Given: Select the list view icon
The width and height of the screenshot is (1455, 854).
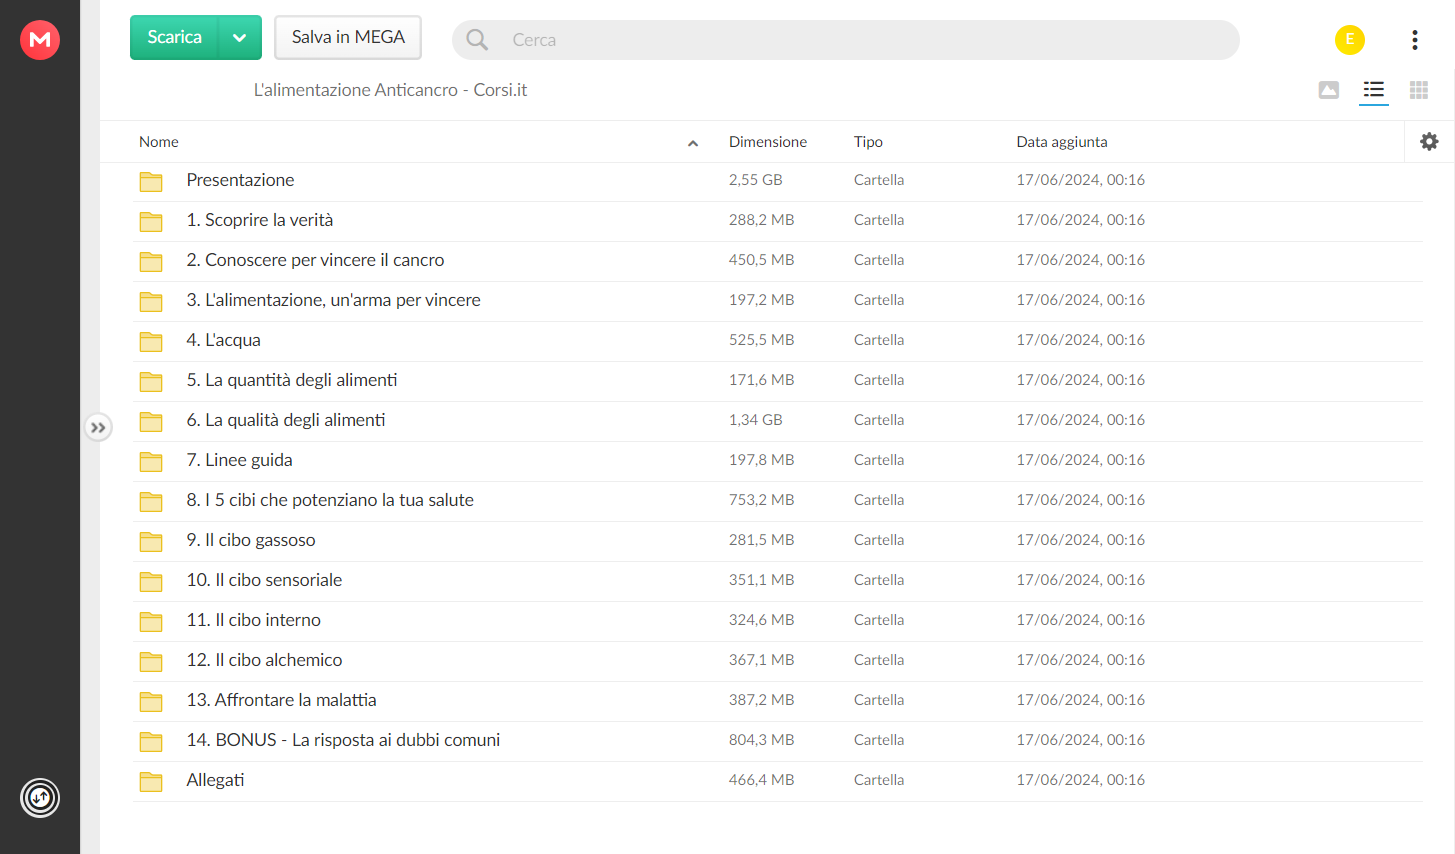Looking at the screenshot, I should click(x=1374, y=90).
